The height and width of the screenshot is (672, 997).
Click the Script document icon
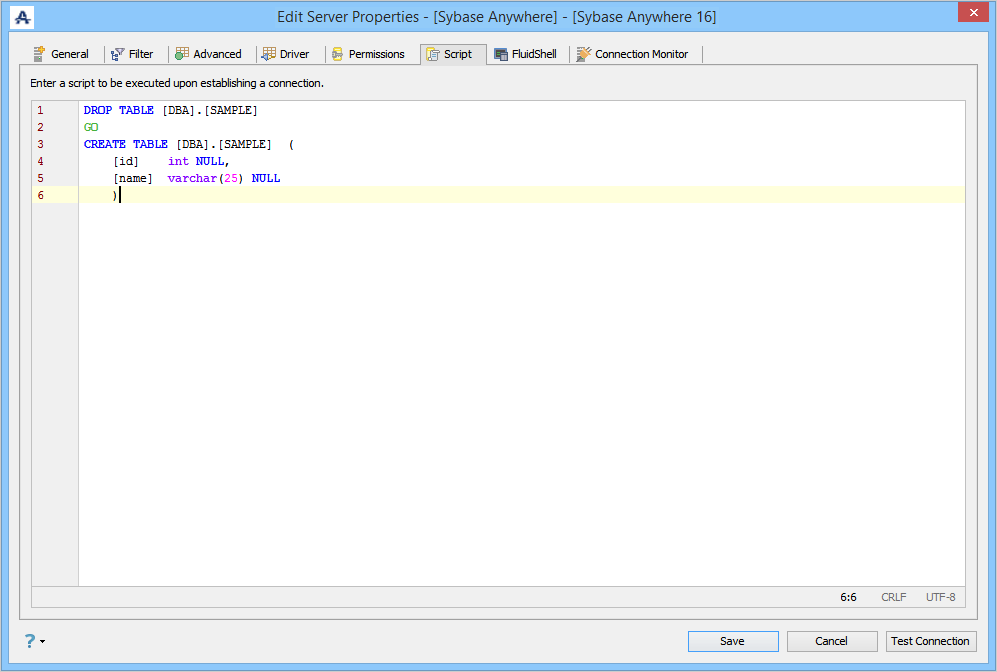click(x=433, y=55)
